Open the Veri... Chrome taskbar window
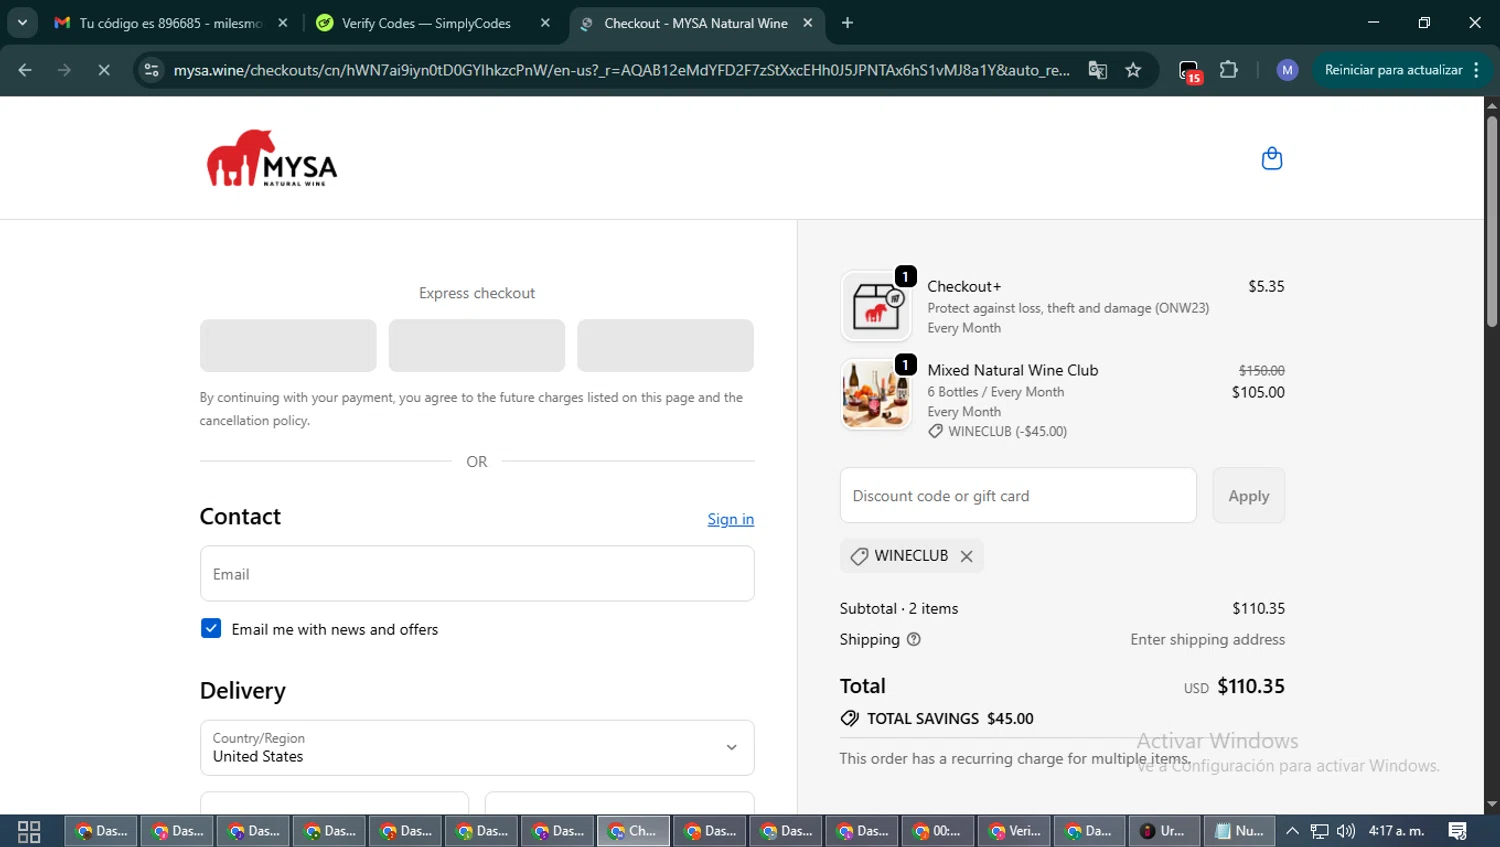This screenshot has height=847, width=1500. click(x=1012, y=831)
